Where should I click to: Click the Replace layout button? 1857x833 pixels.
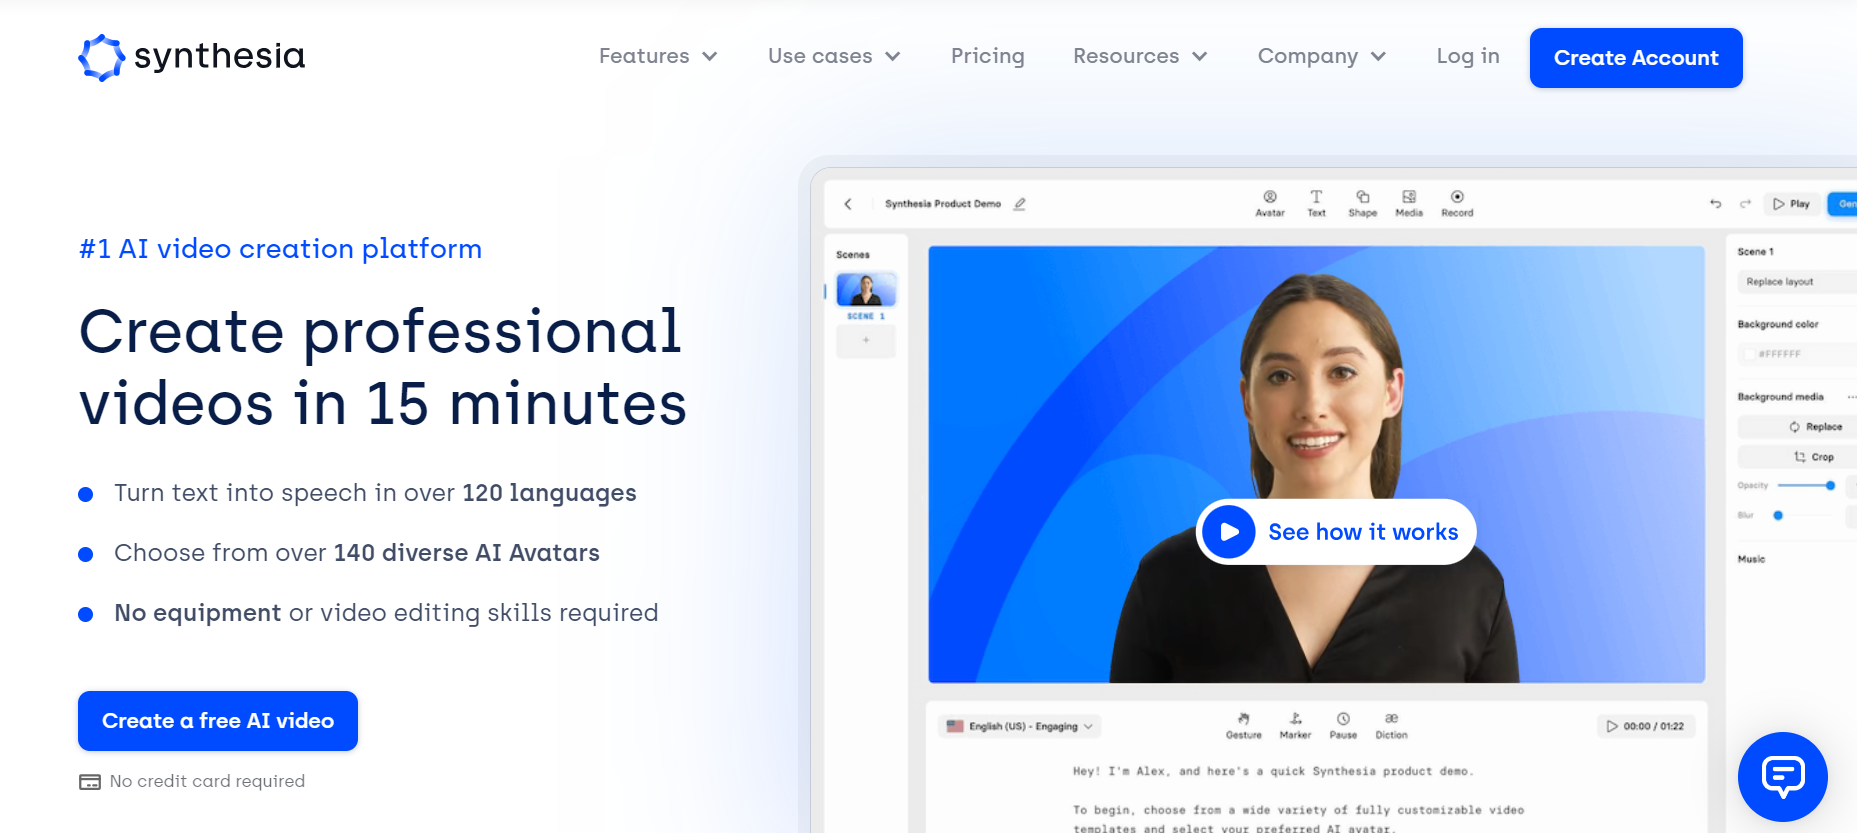click(1796, 282)
